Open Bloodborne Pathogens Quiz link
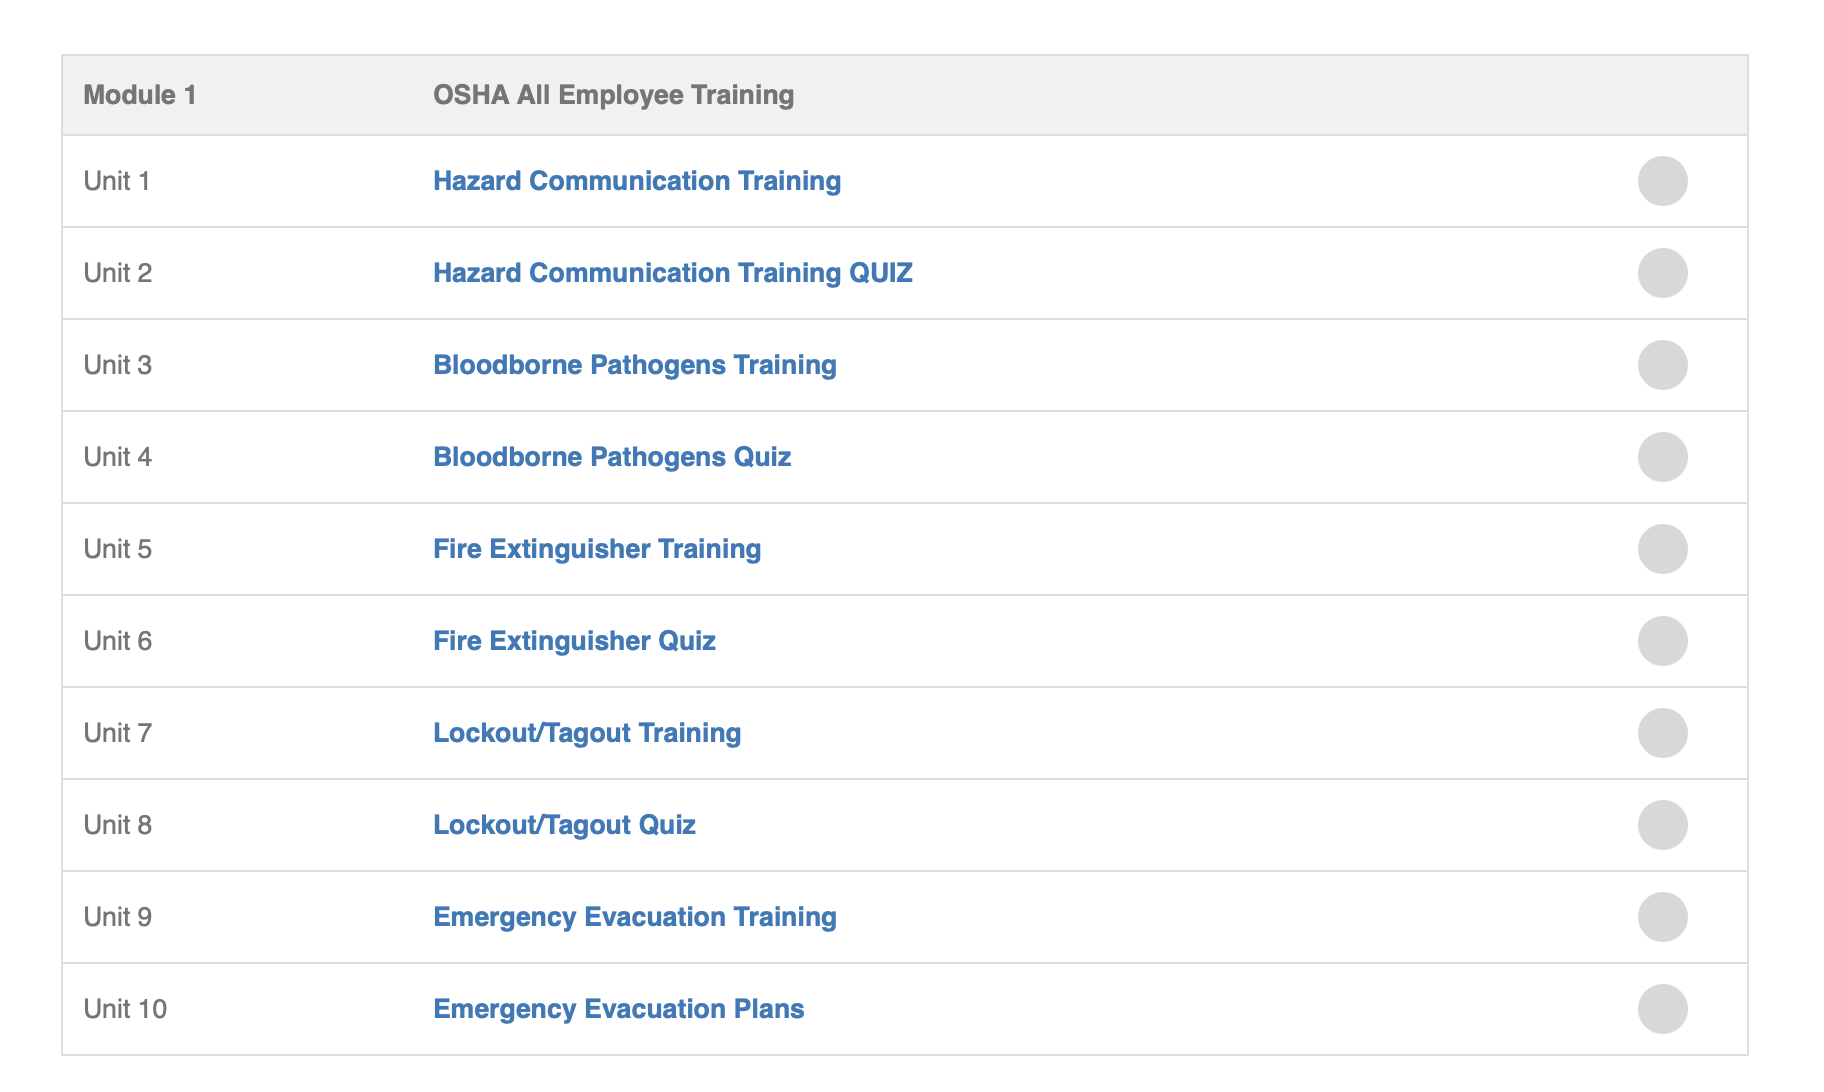The height and width of the screenshot is (1092, 1824). [x=612, y=457]
